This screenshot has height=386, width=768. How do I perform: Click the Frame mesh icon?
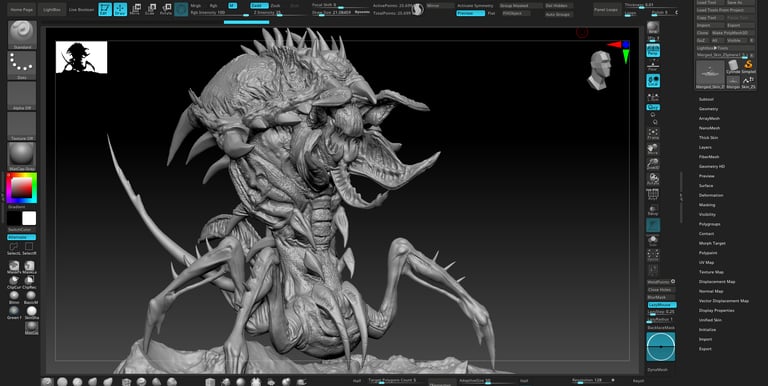(653, 134)
